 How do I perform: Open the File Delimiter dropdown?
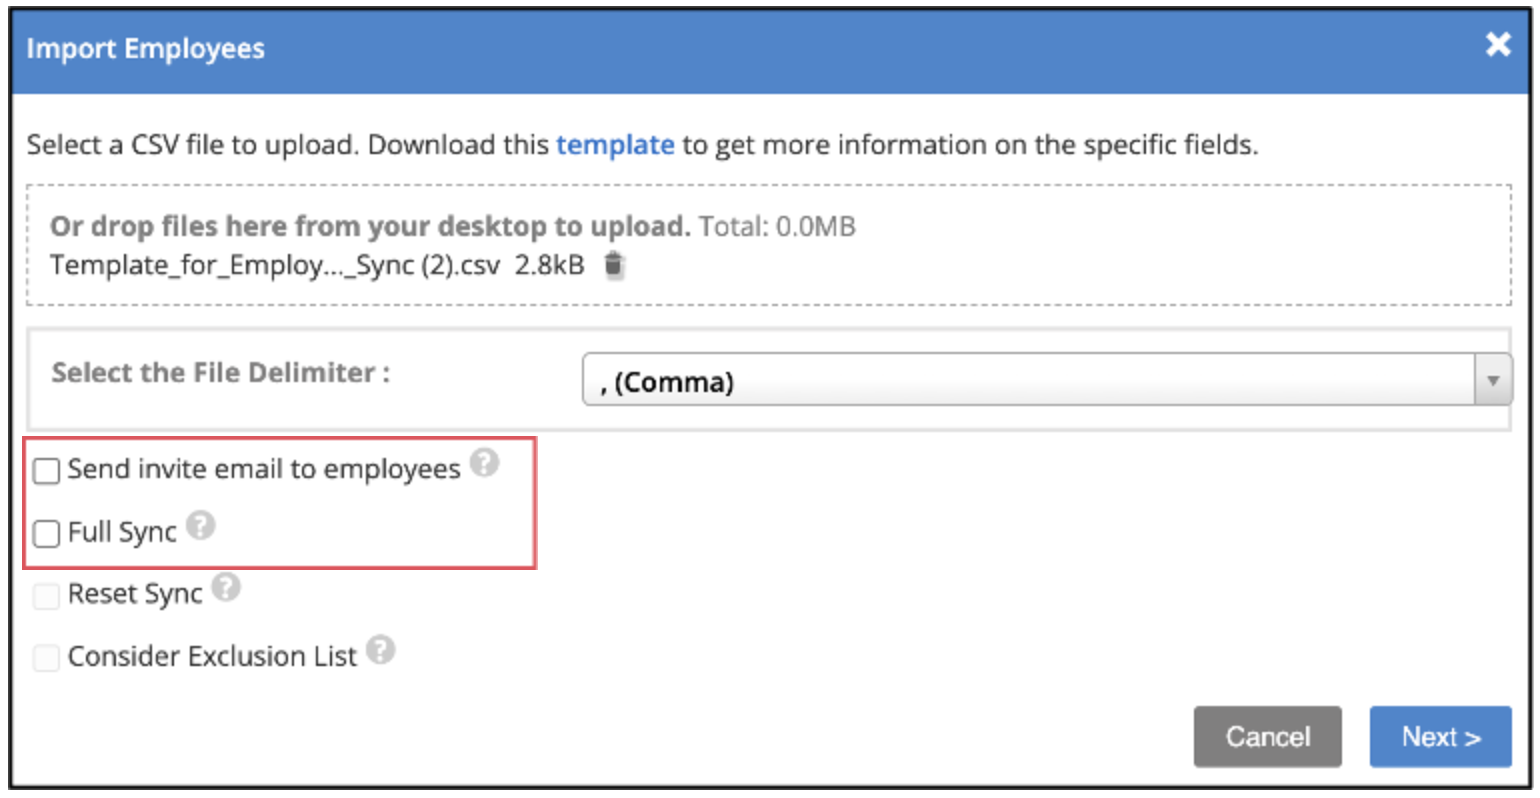[x=1047, y=381]
